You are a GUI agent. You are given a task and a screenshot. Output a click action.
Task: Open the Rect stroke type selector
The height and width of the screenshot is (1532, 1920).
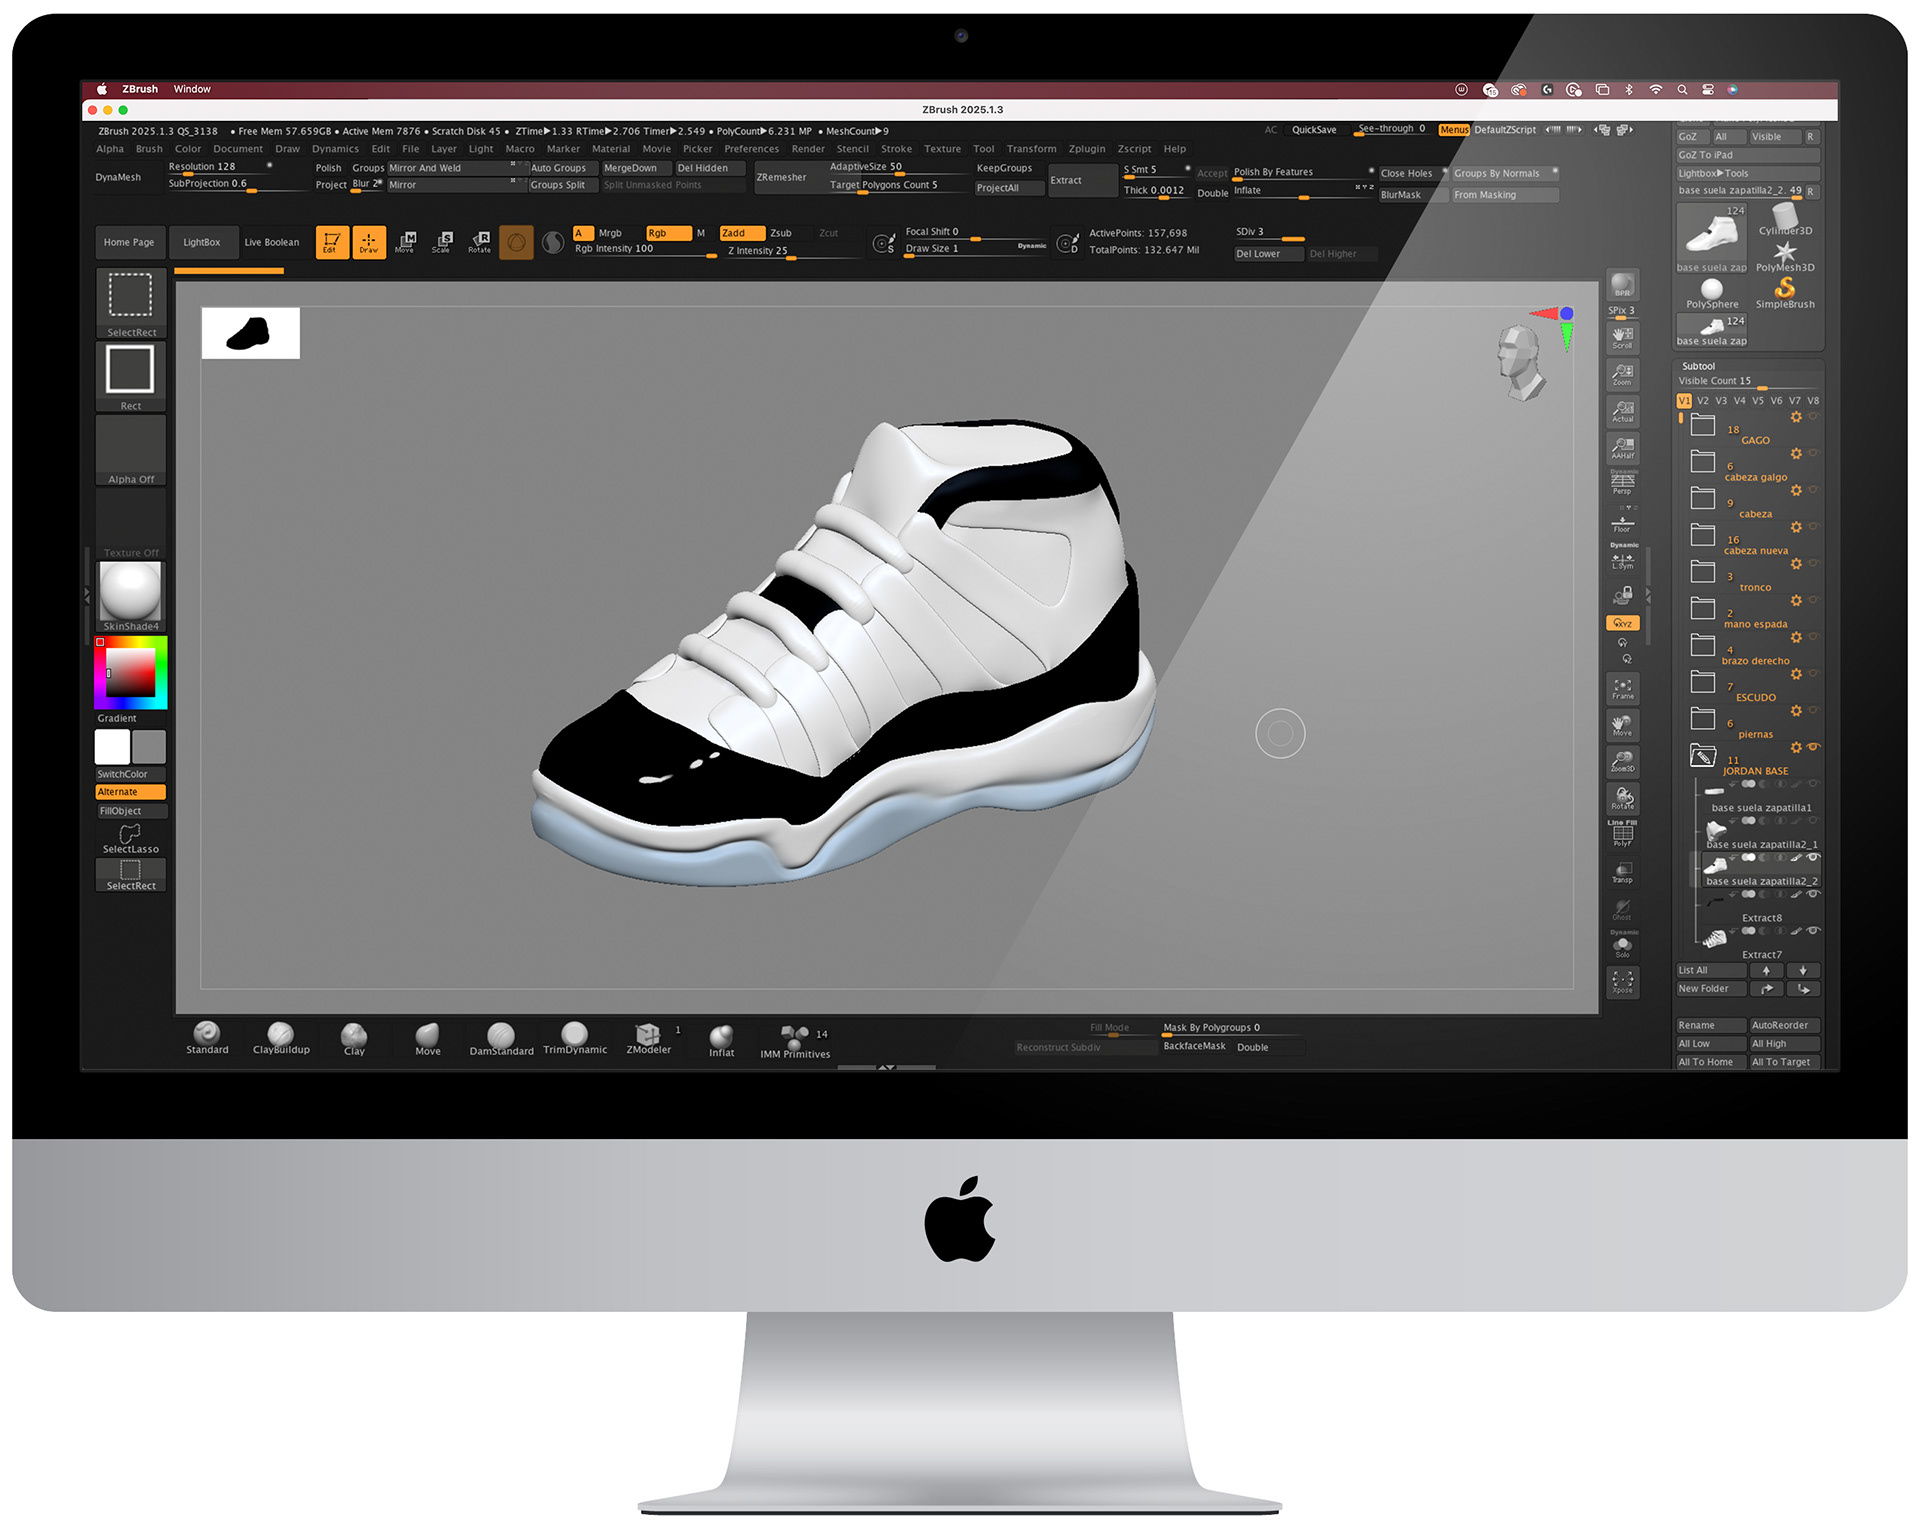pos(131,377)
